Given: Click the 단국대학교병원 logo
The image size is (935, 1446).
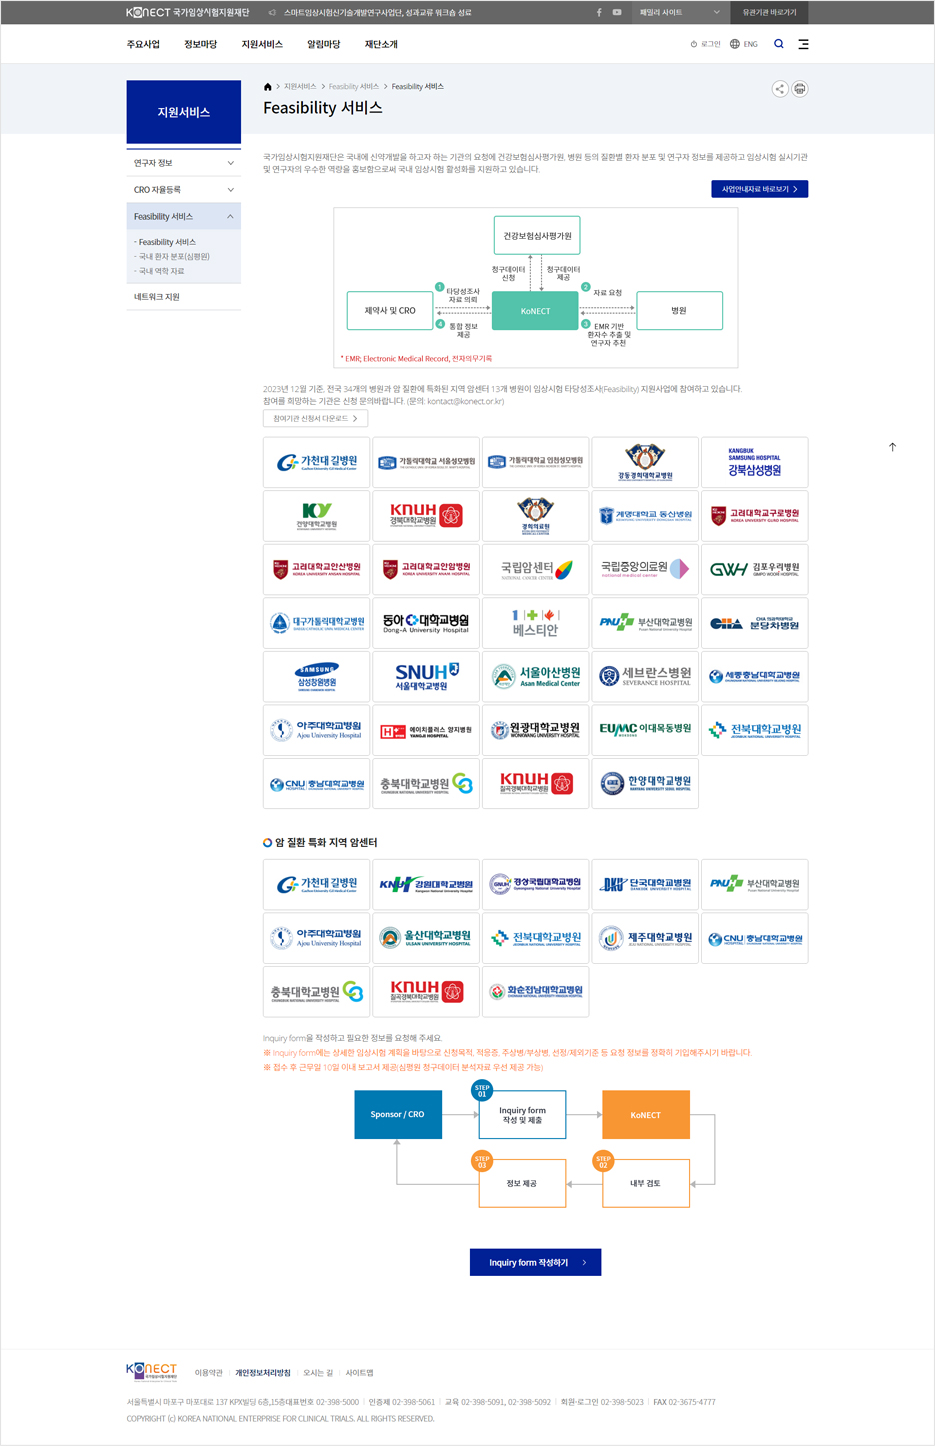Looking at the screenshot, I should coord(645,884).
